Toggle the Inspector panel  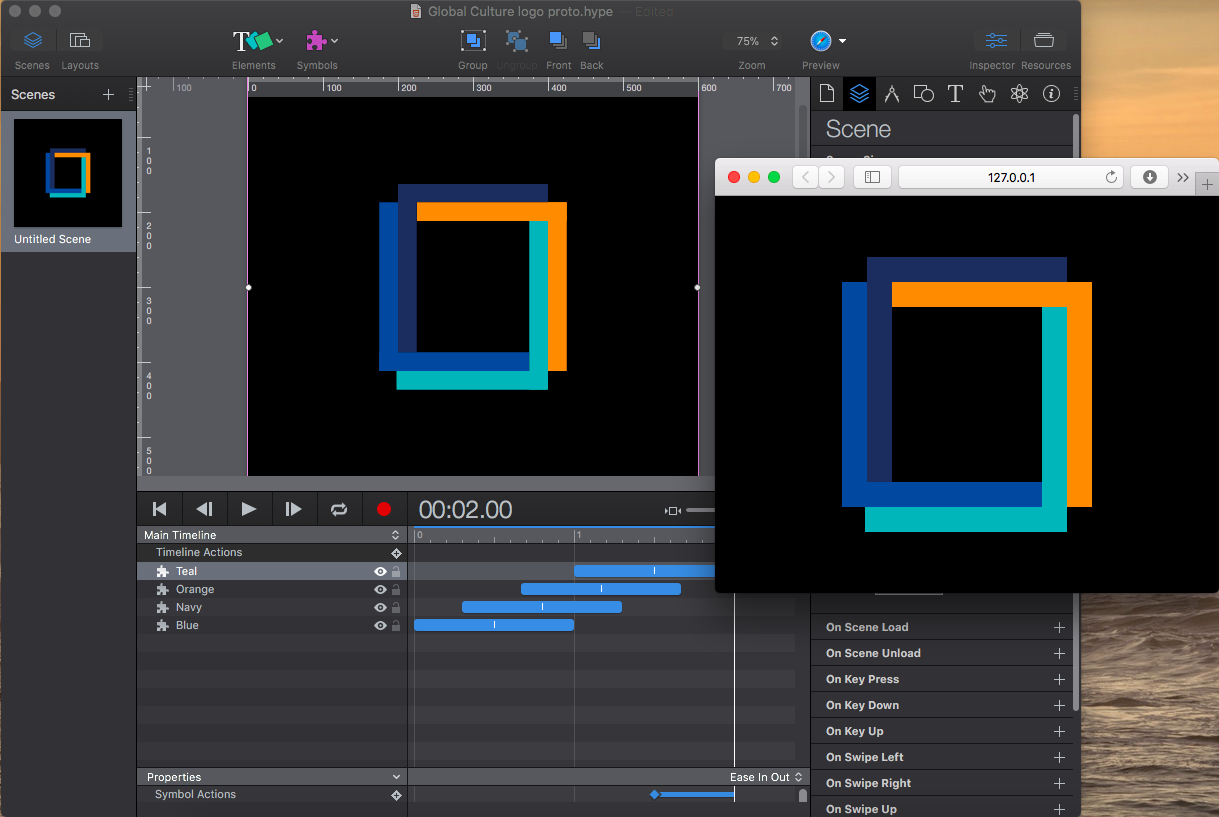point(996,41)
